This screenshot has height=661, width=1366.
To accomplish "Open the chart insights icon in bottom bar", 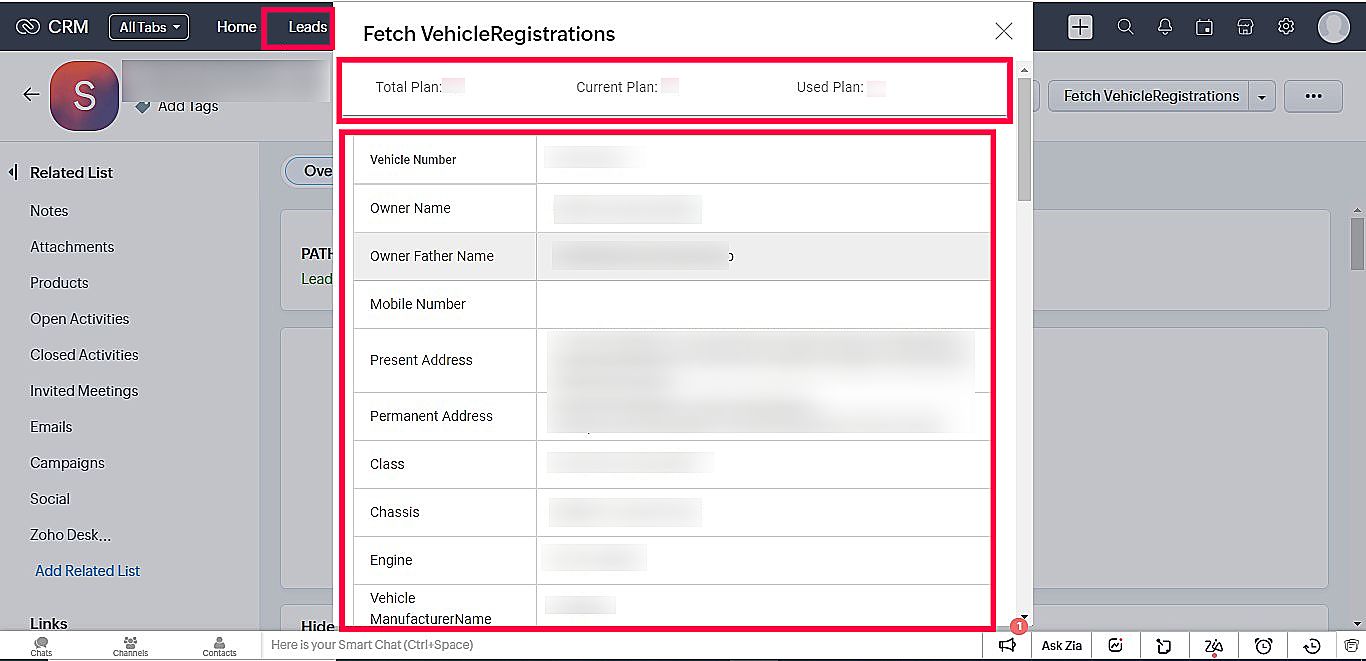I will pos(1116,645).
